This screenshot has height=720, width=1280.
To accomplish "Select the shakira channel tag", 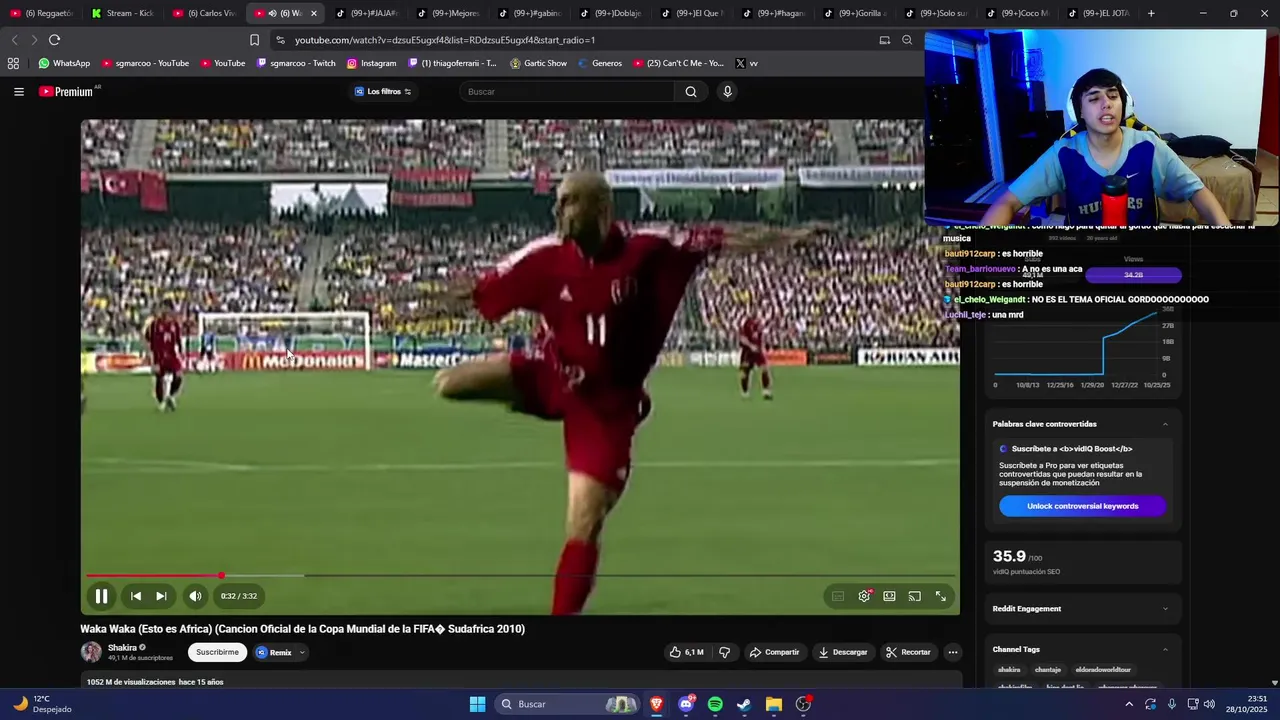I will (1009, 670).
